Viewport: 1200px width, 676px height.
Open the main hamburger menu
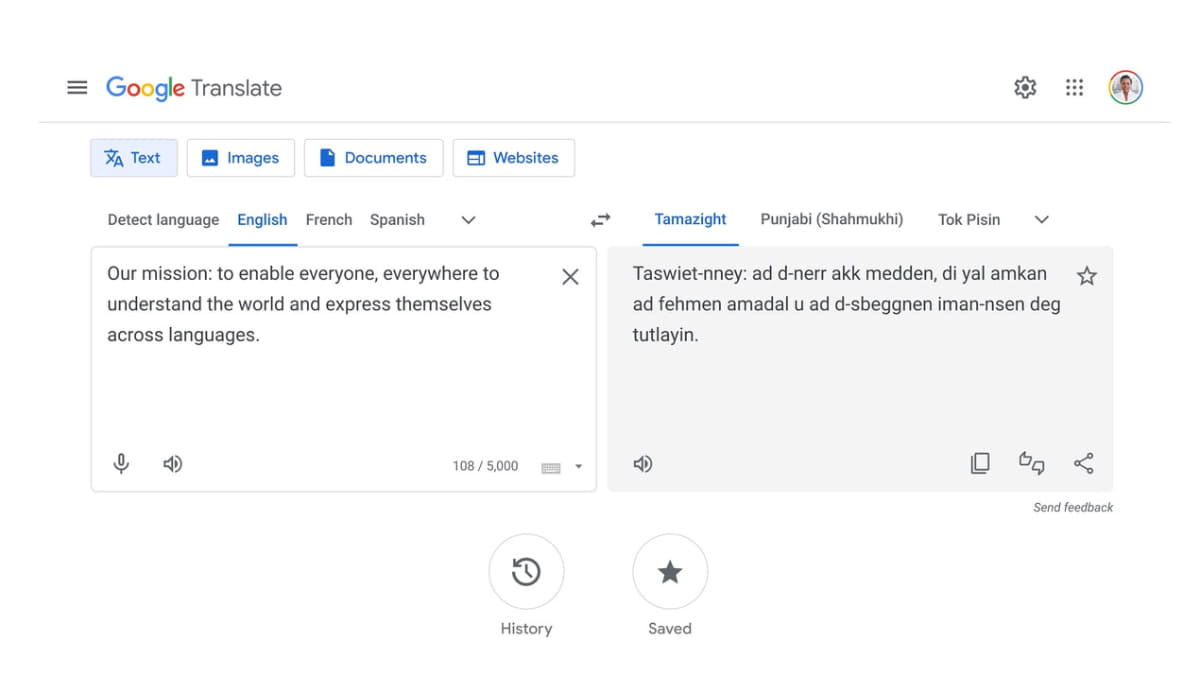pos(77,88)
